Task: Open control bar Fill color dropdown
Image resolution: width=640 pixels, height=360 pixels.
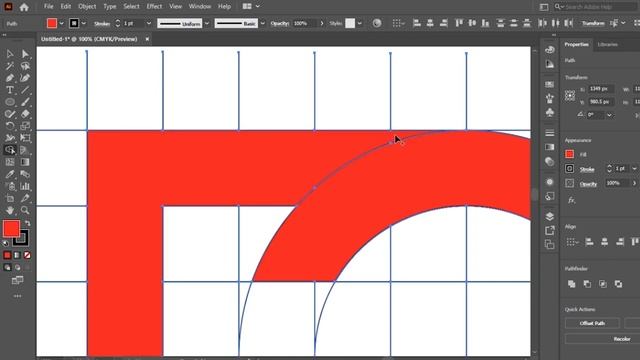Action: (62, 23)
